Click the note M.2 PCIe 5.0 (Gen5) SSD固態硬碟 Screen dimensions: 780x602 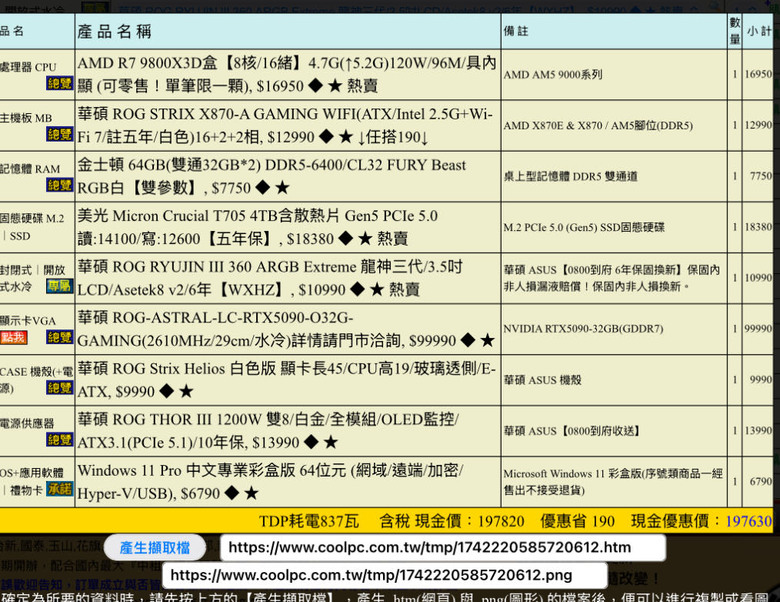(584, 227)
